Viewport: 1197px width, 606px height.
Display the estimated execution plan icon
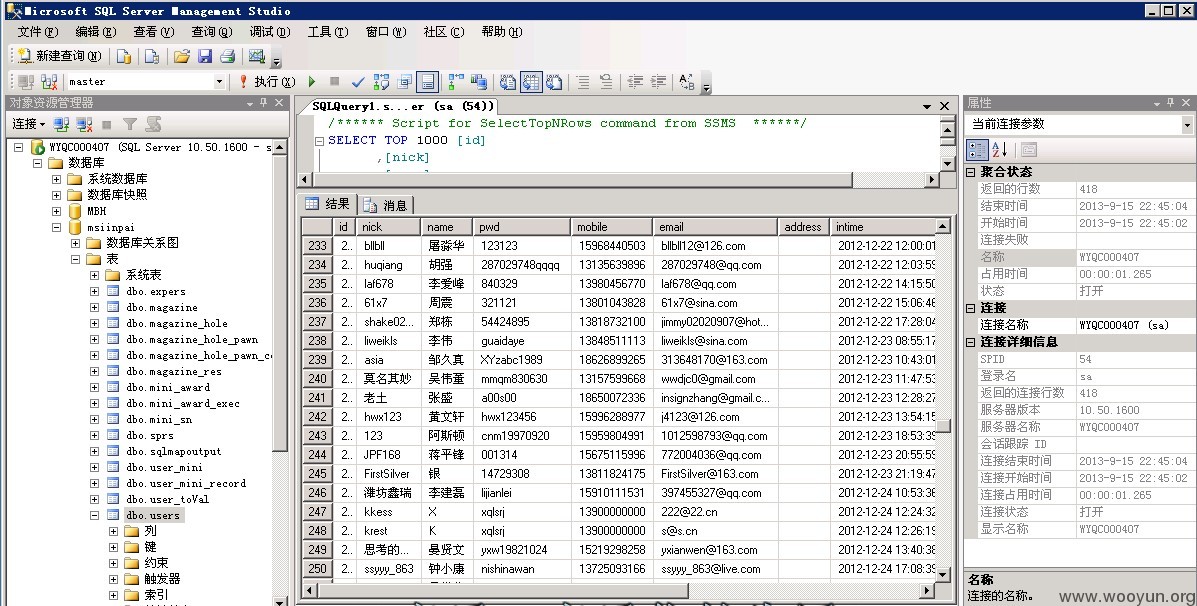coord(382,82)
